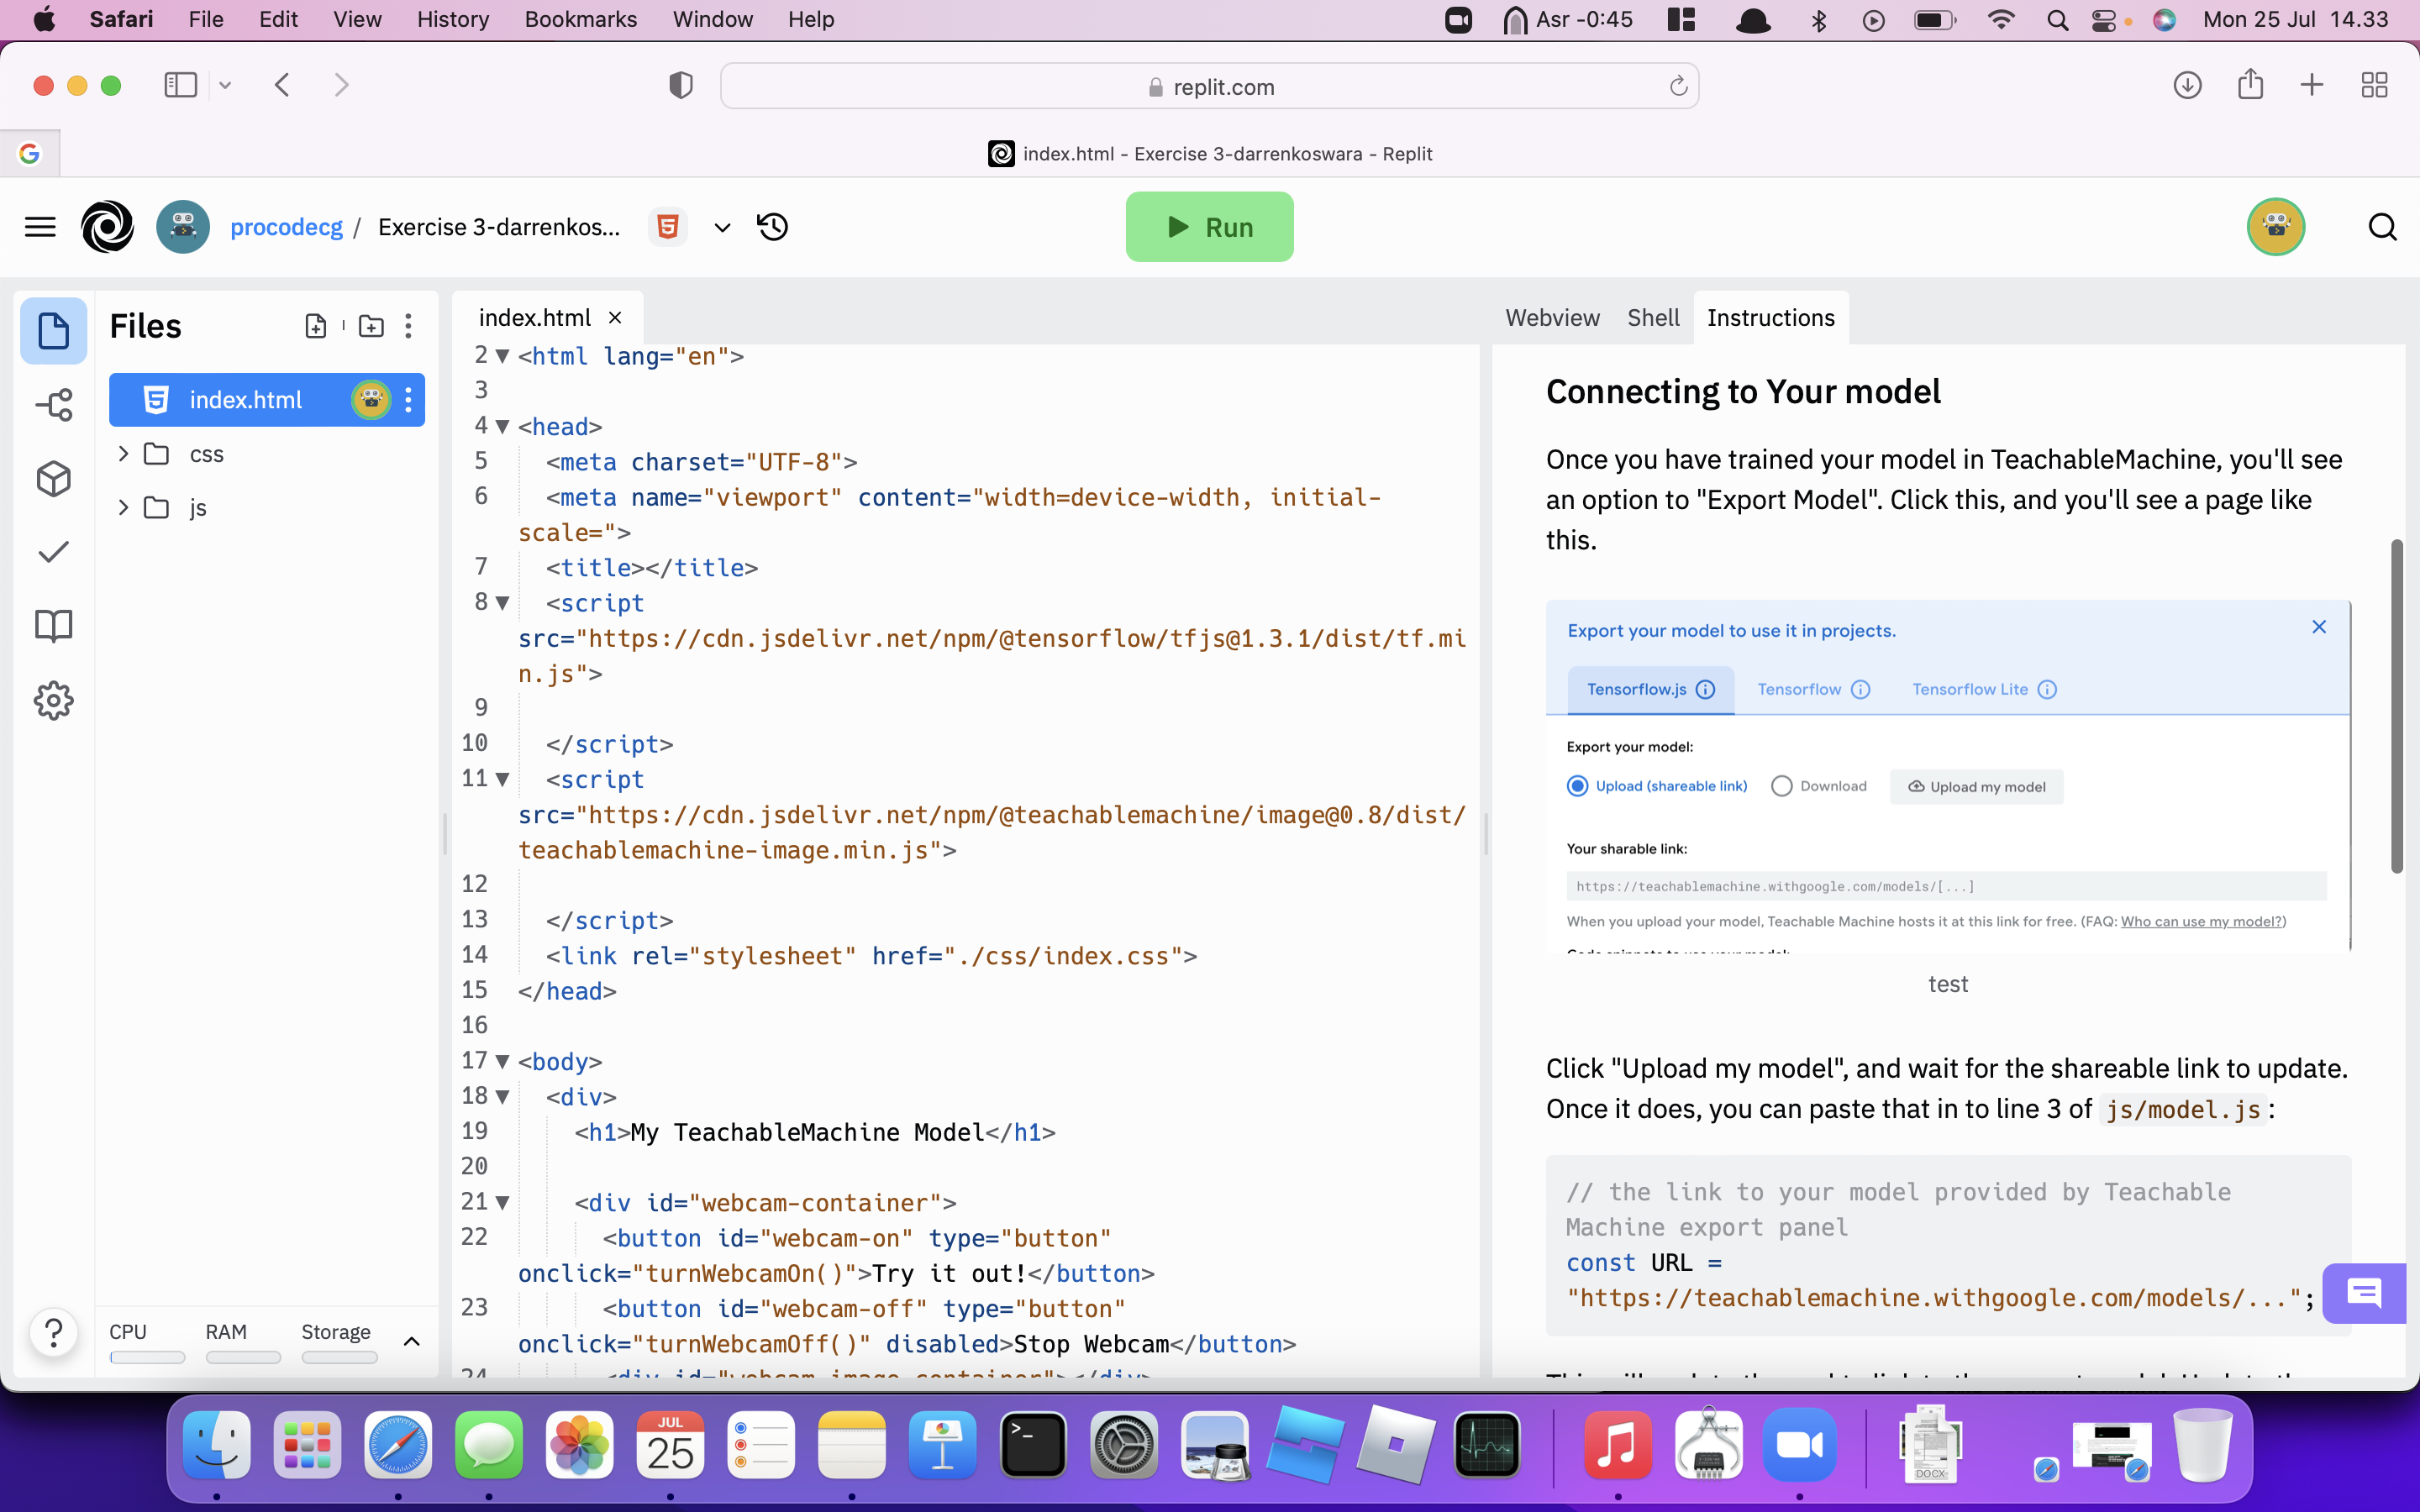Viewport: 2420px width, 1512px height.
Task: Click the shareable link field
Action: coord(1945,886)
